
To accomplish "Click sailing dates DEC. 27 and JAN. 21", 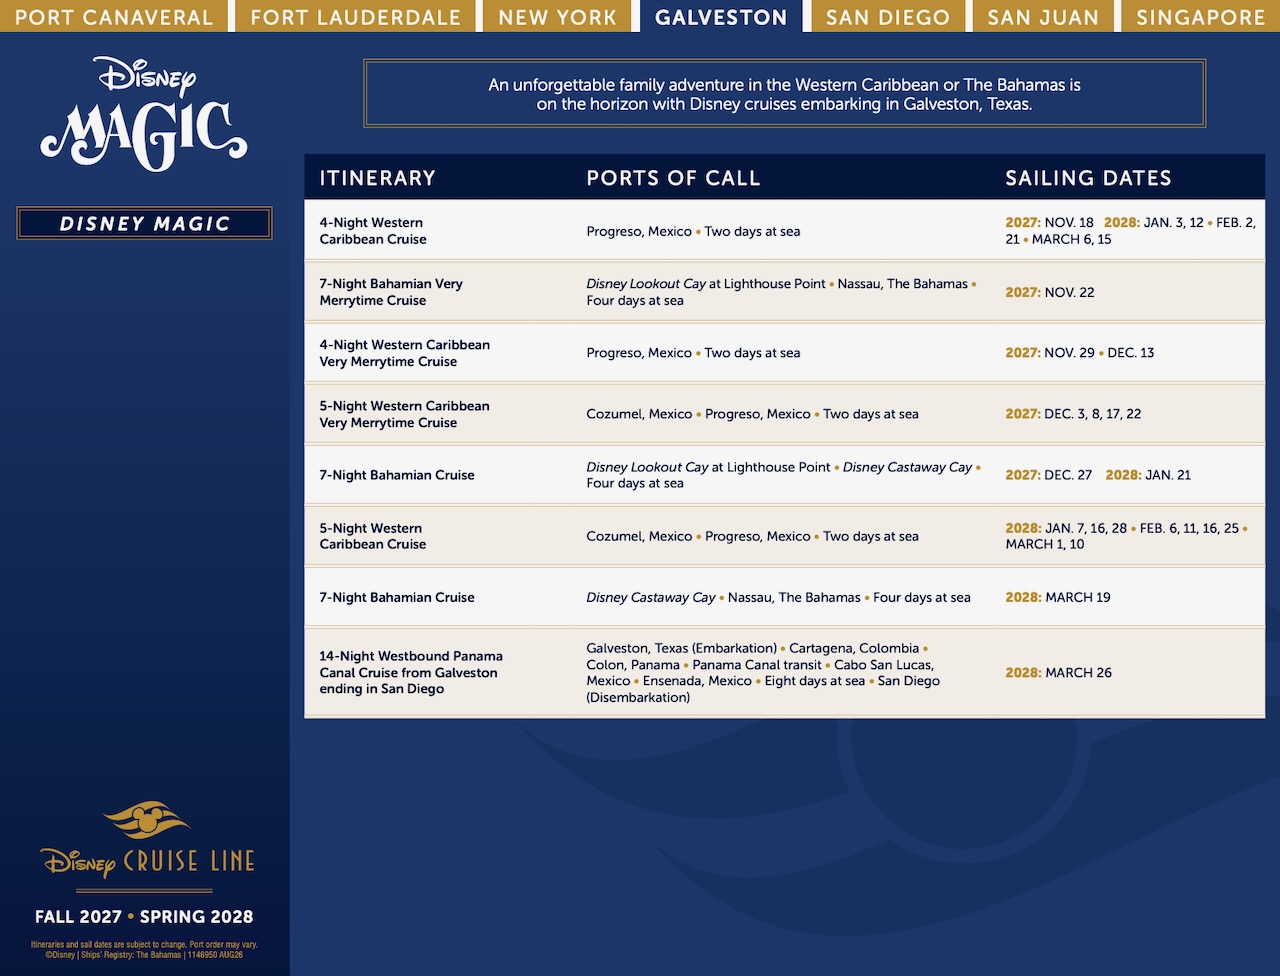I will [x=1098, y=475].
